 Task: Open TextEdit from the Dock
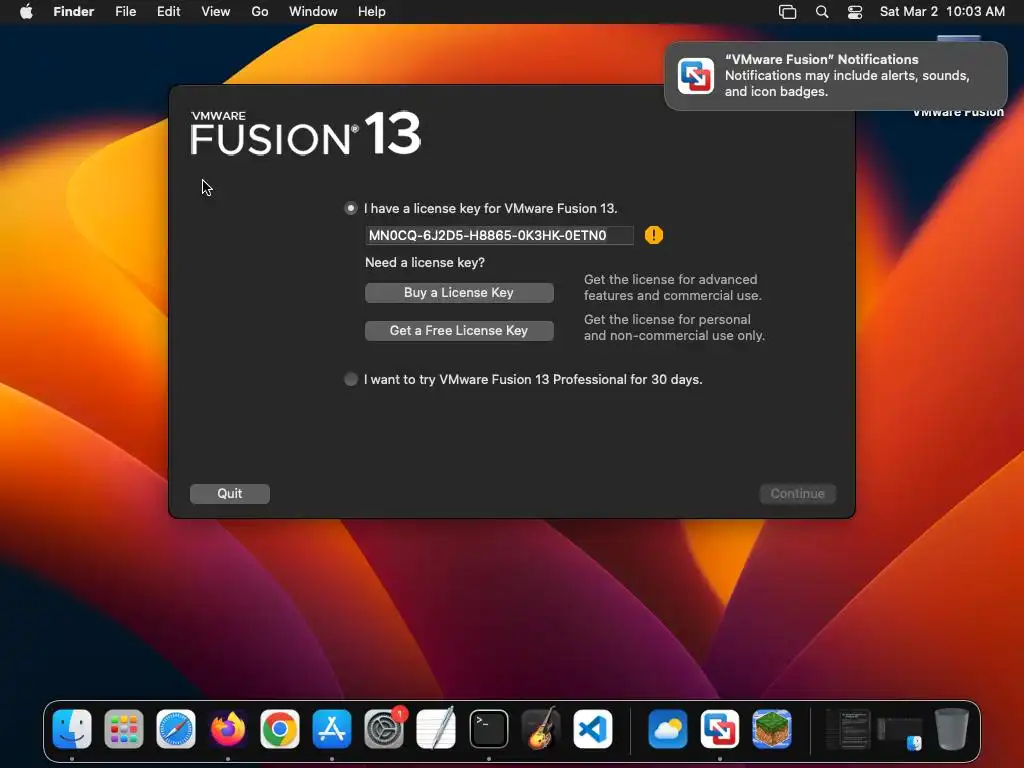pyautogui.click(x=436, y=729)
